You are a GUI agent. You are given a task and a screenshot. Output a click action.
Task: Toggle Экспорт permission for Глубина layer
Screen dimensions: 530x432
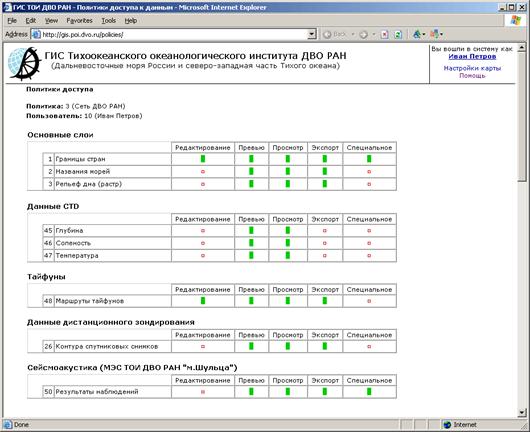tap(324, 231)
